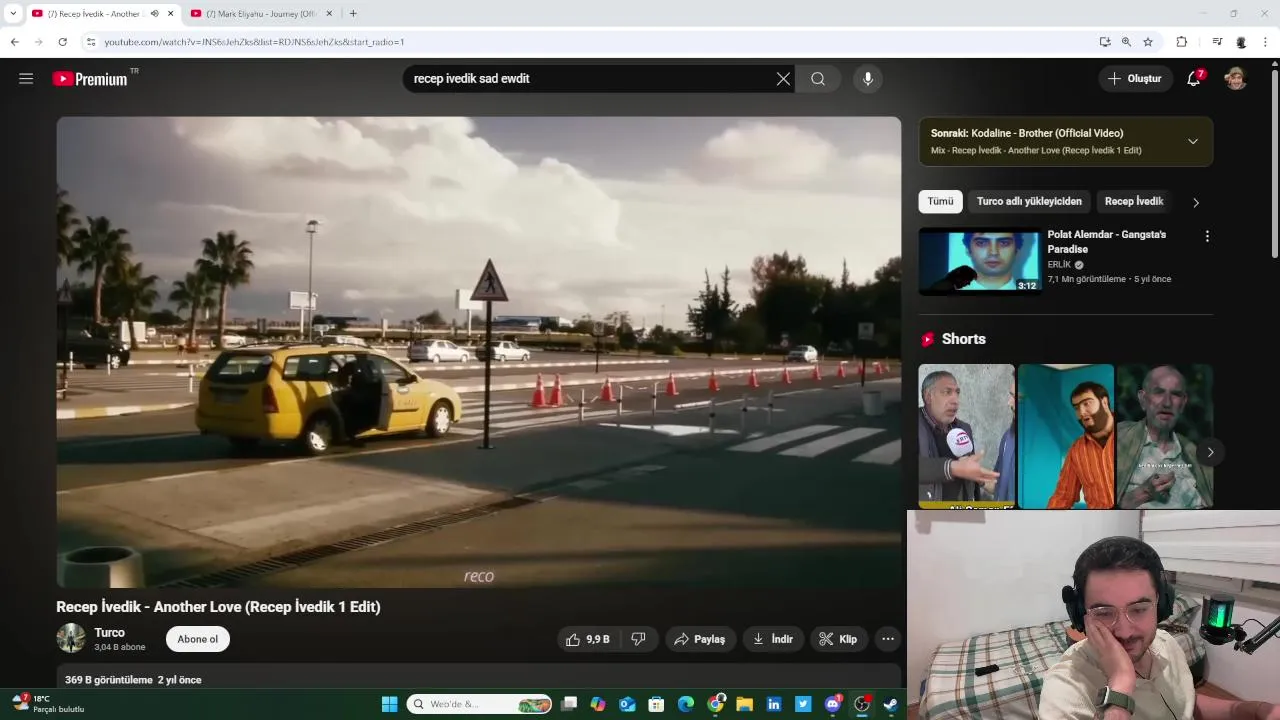This screenshot has width=1280, height=720.
Task: Click İndir download button
Action: click(773, 639)
